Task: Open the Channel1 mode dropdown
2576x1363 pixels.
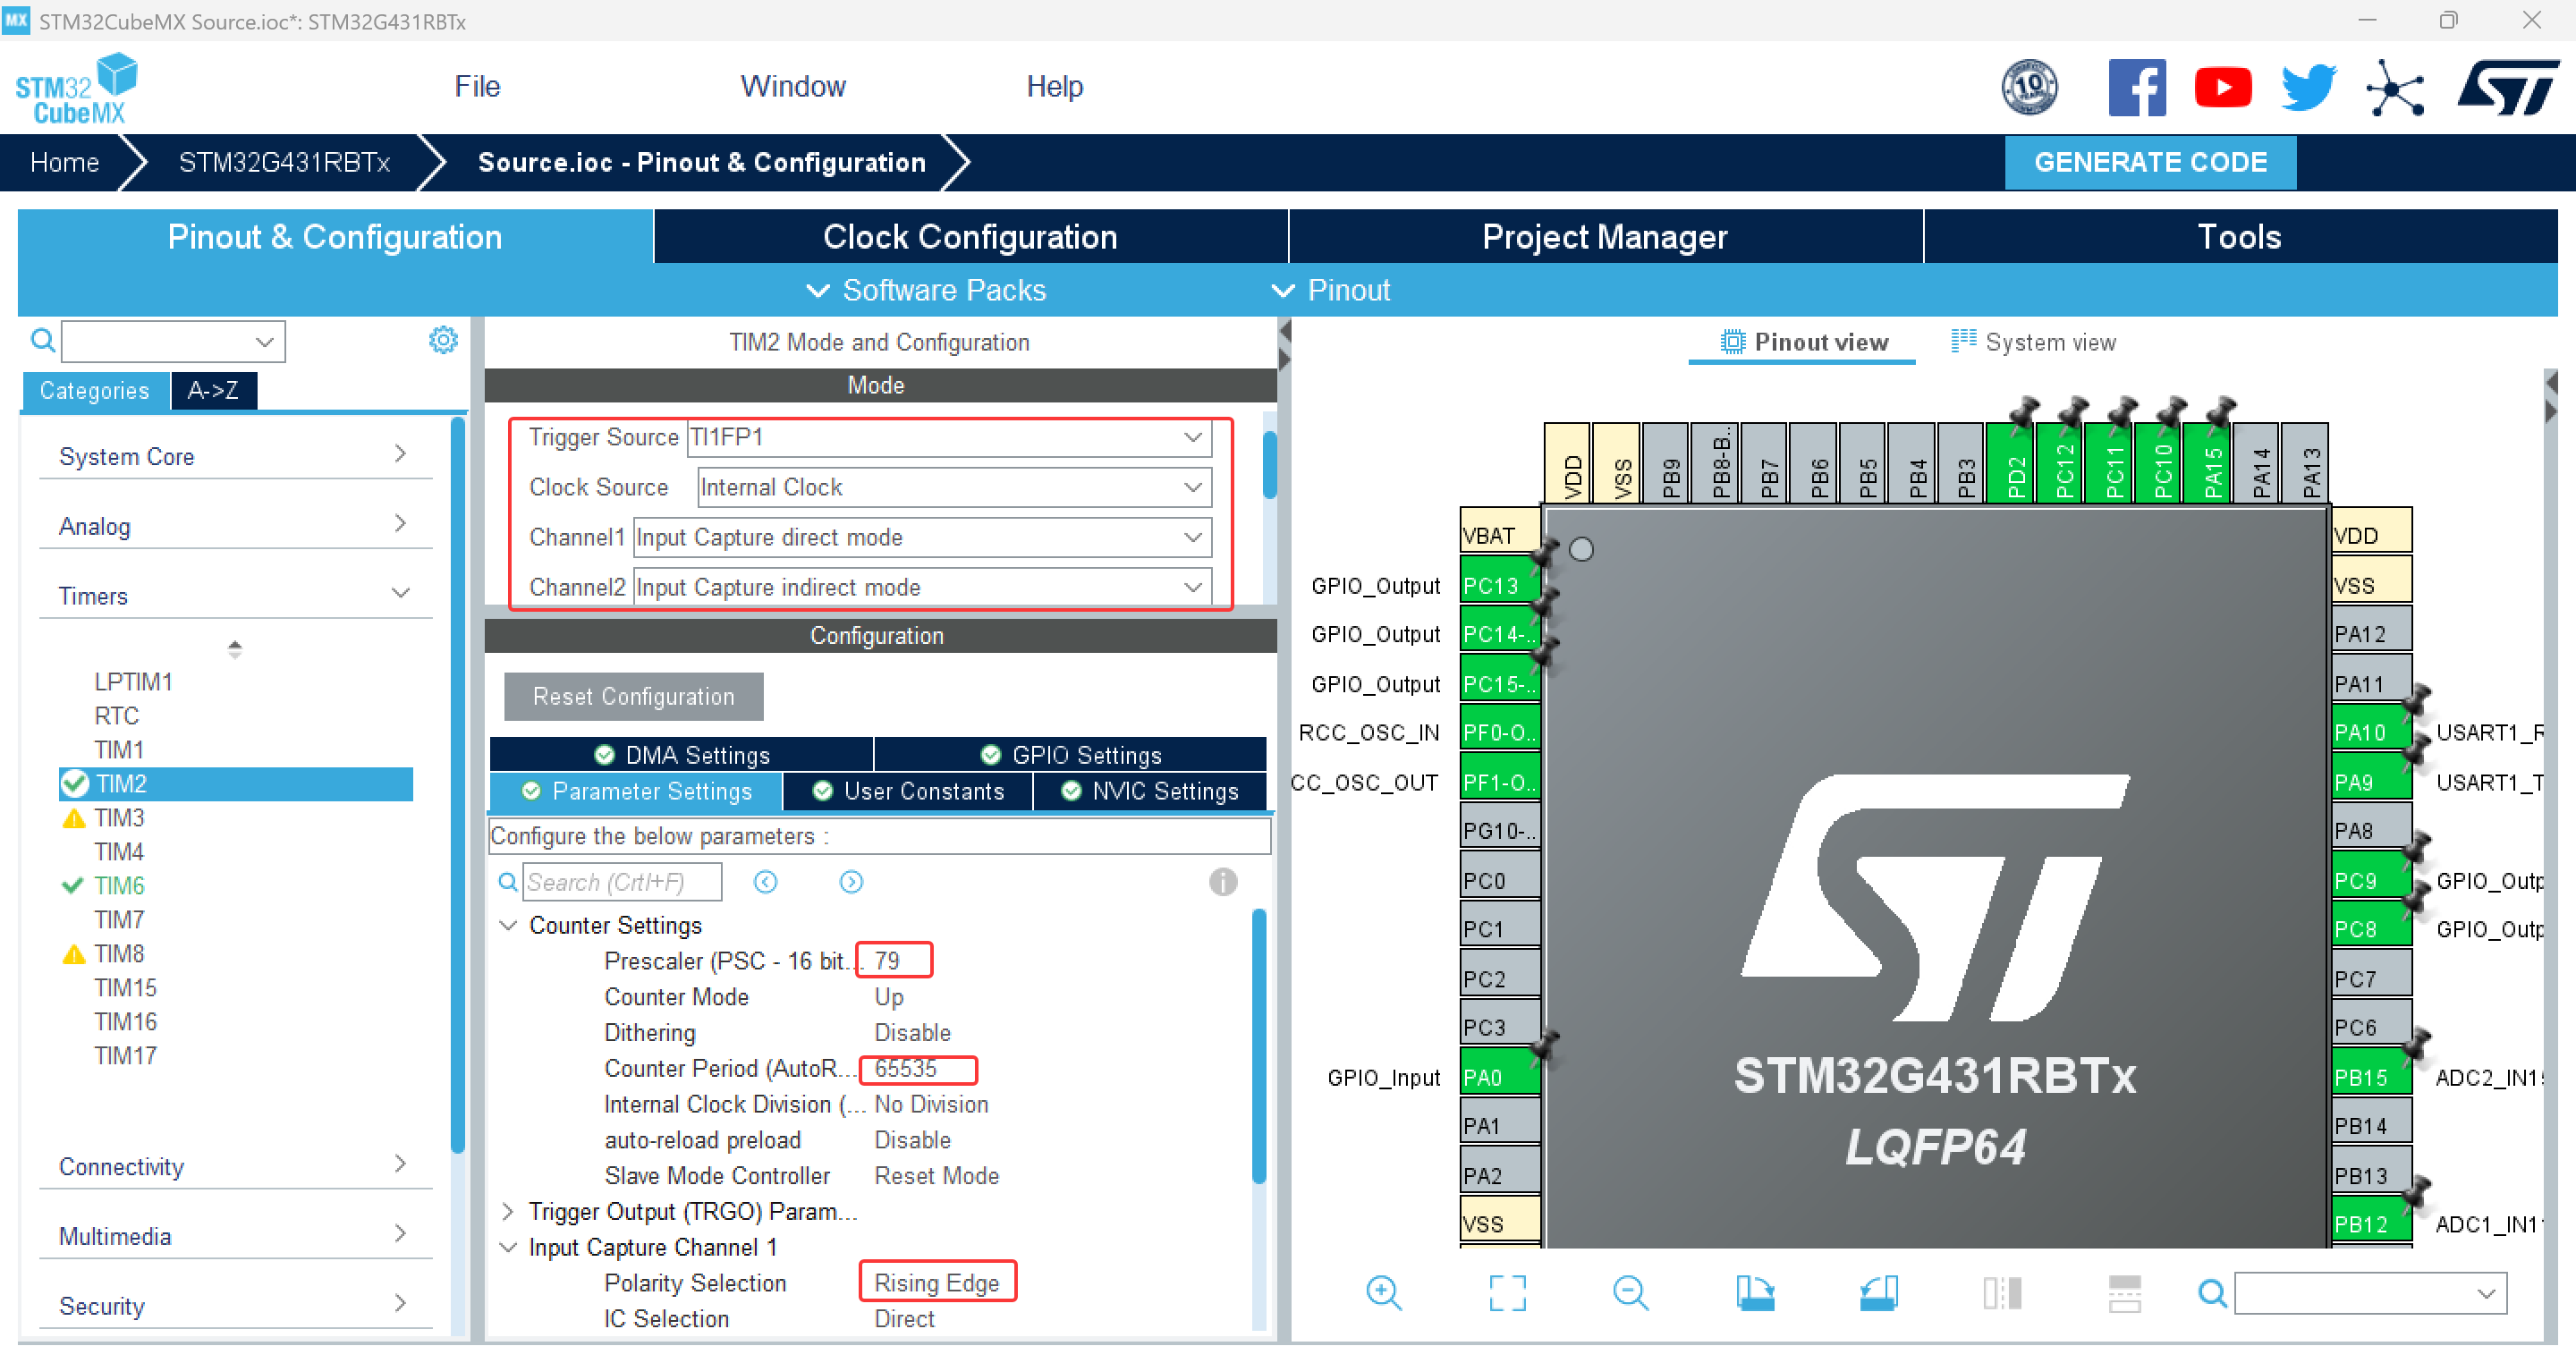Action: (x=922, y=537)
